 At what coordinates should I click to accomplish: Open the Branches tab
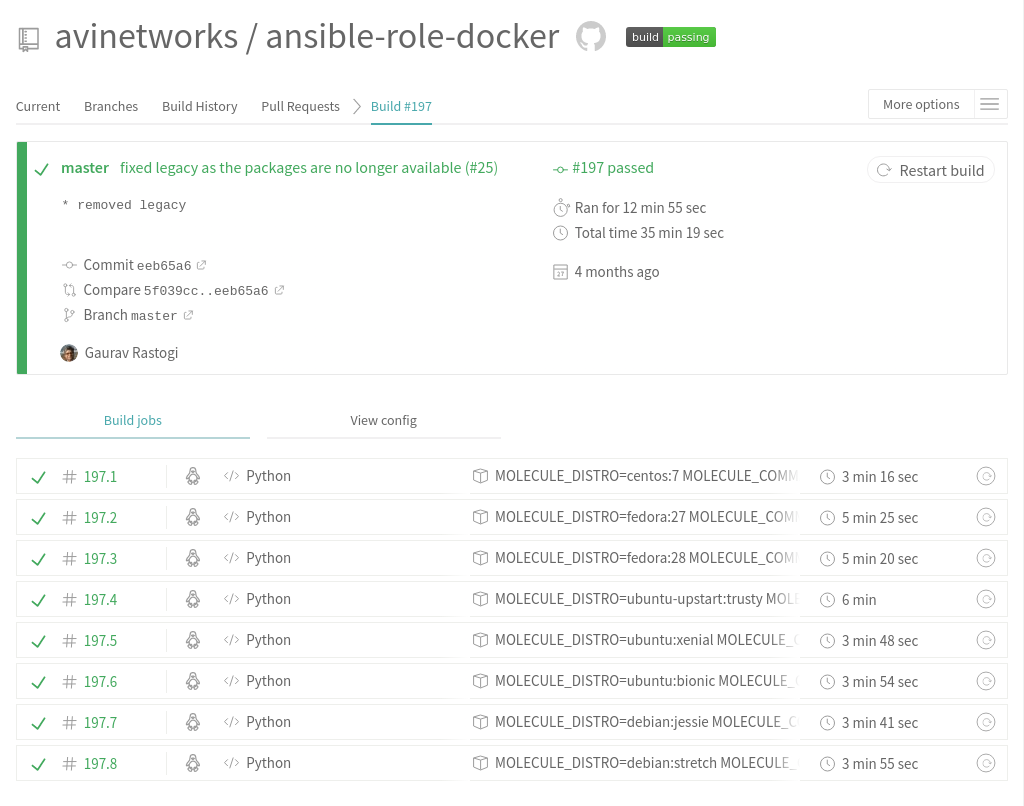click(111, 106)
